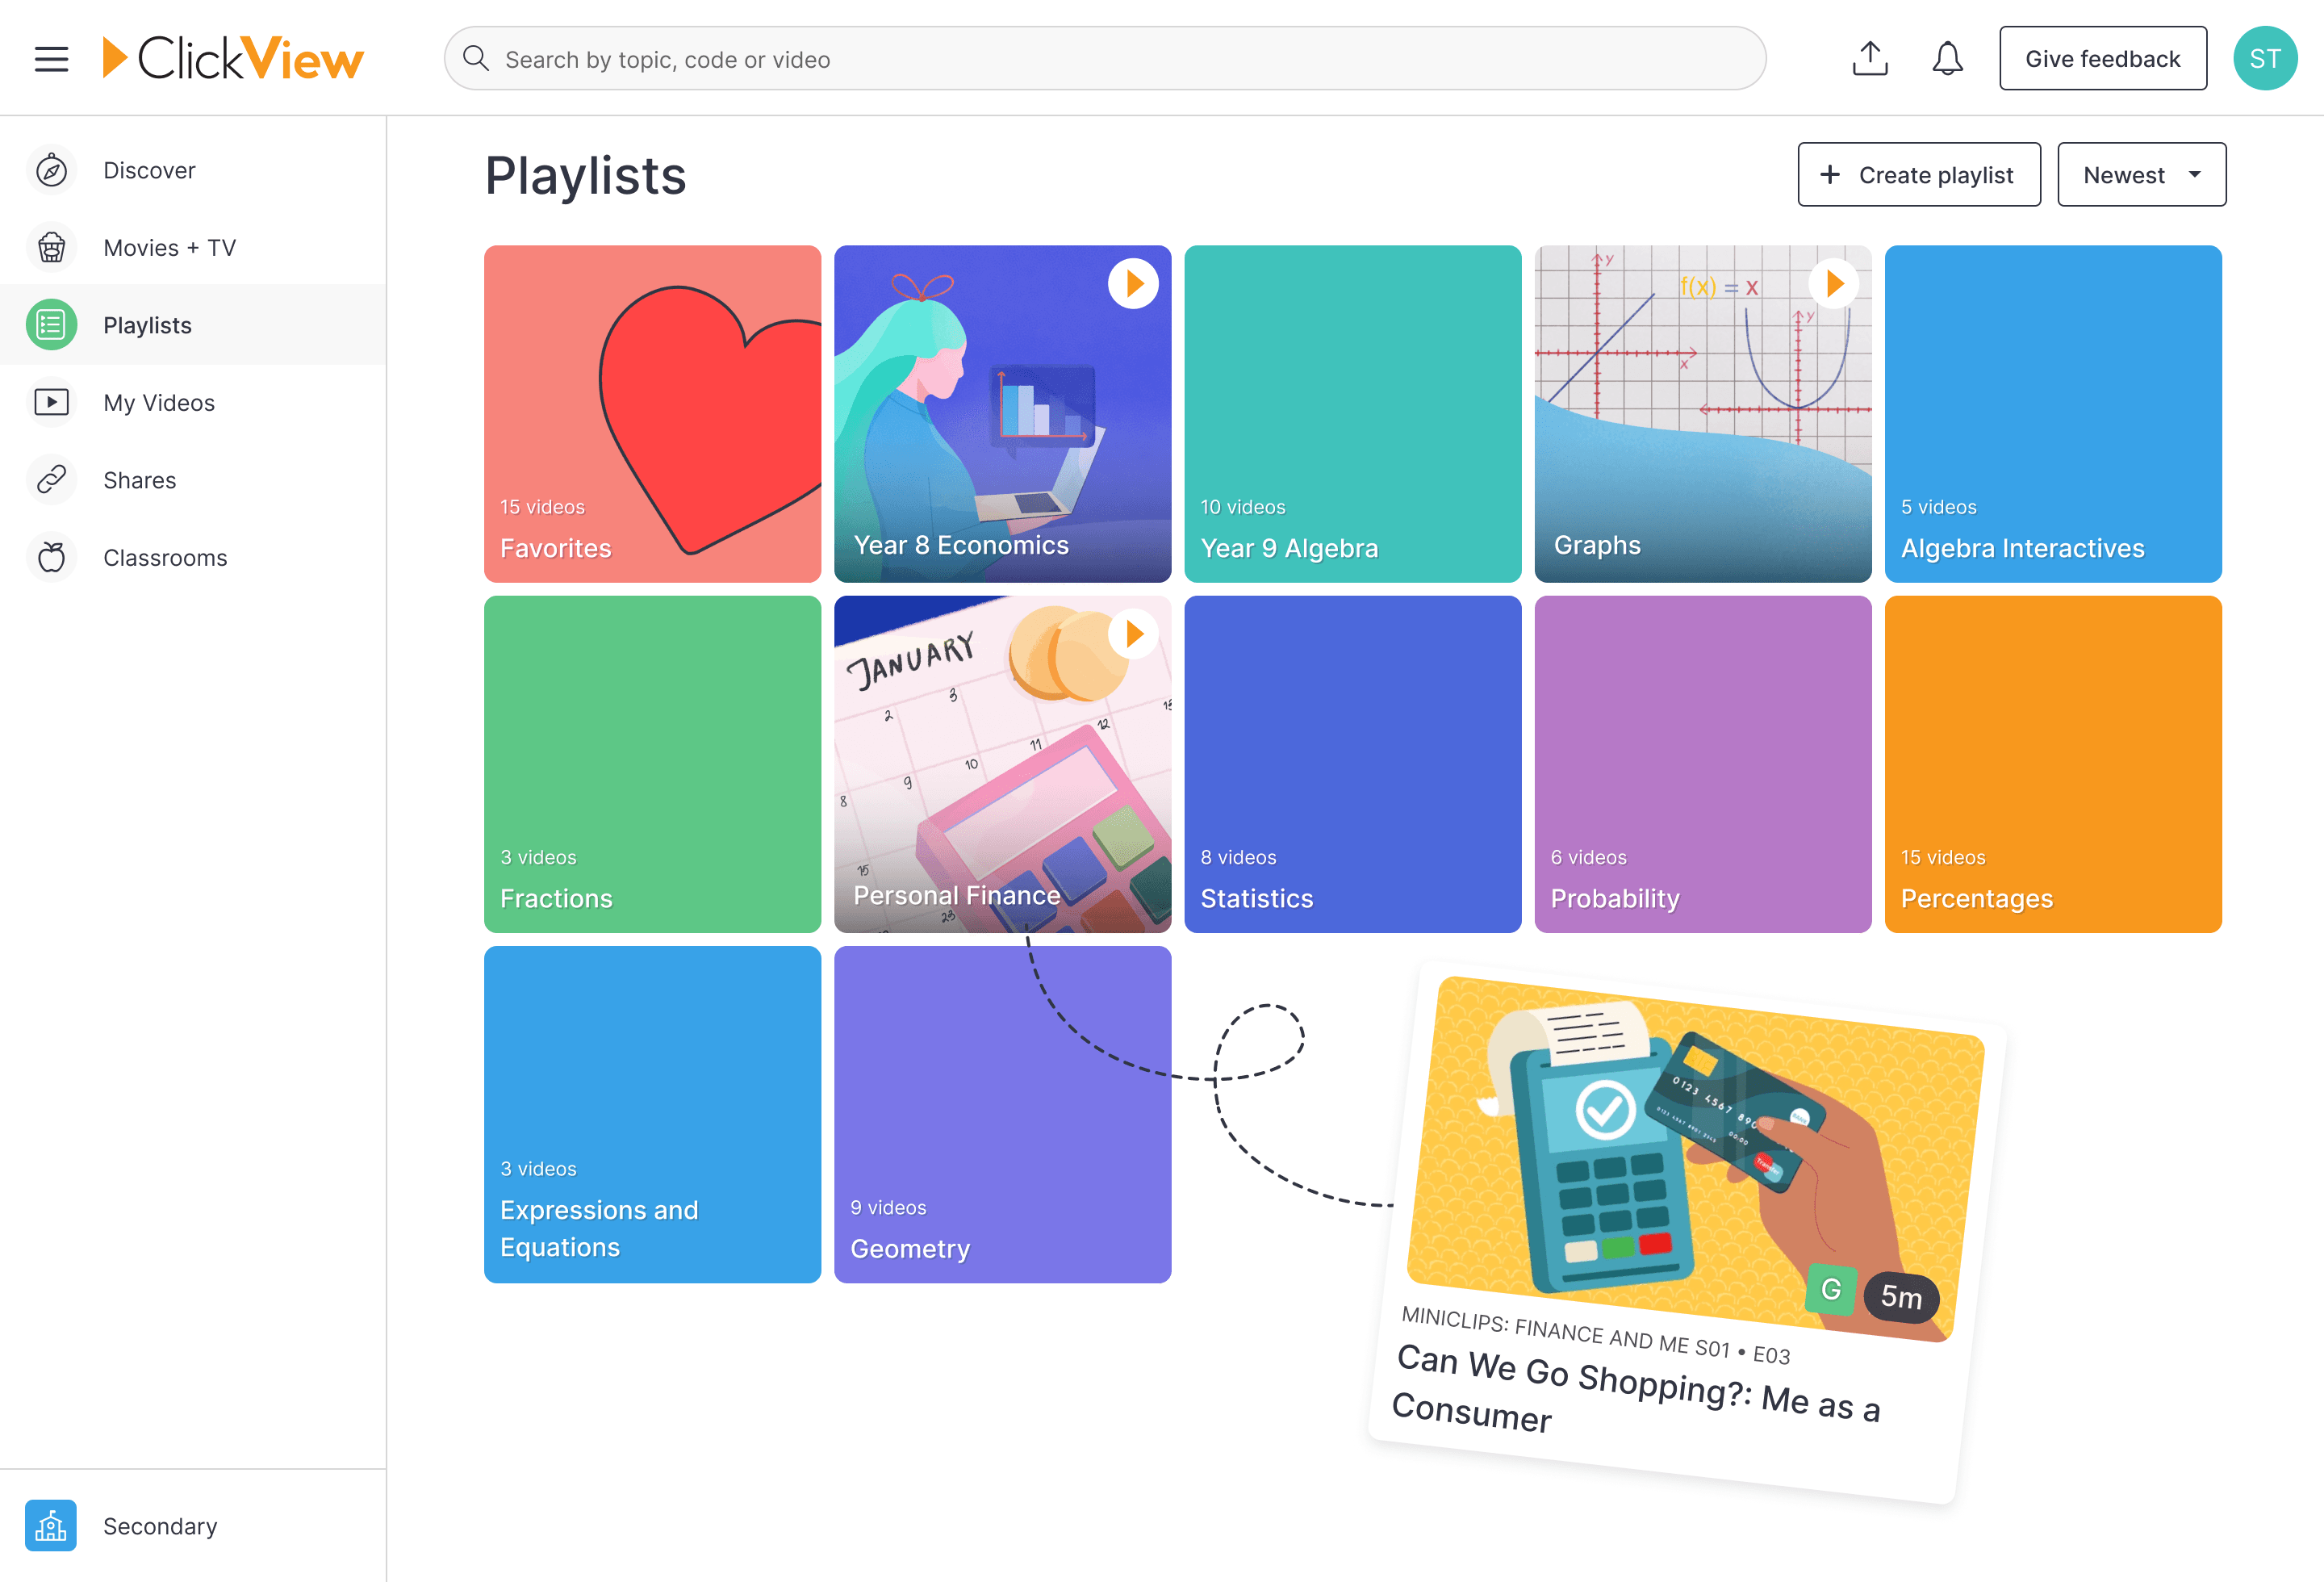The width and height of the screenshot is (2324, 1582).
Task: Click the Shares link icon
Action: [x=51, y=479]
